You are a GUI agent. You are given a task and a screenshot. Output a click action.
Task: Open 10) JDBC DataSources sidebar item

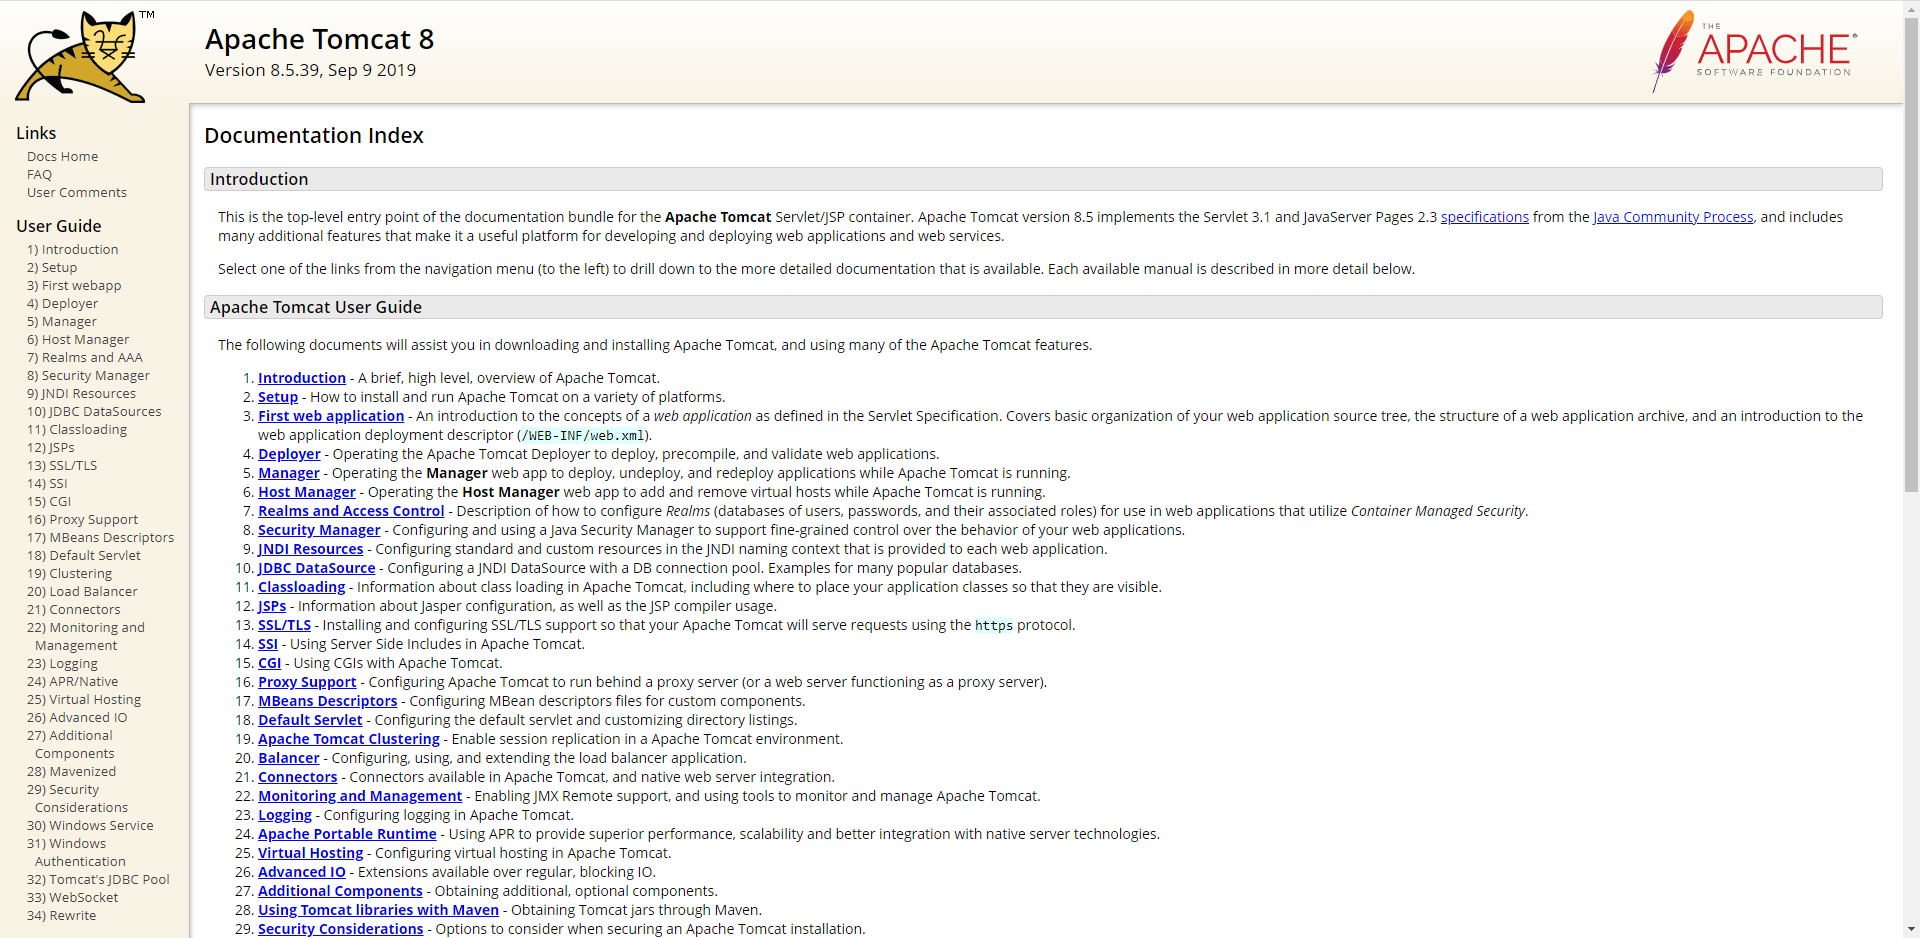point(94,412)
